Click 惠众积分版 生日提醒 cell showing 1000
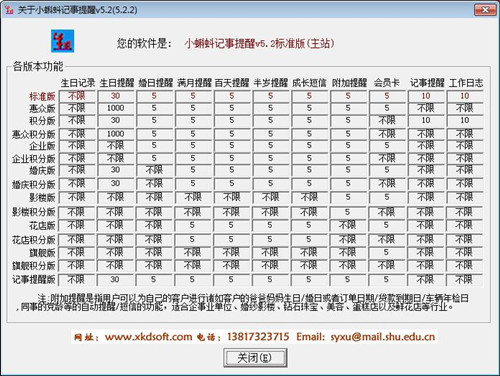500x376 pixels. [x=115, y=134]
